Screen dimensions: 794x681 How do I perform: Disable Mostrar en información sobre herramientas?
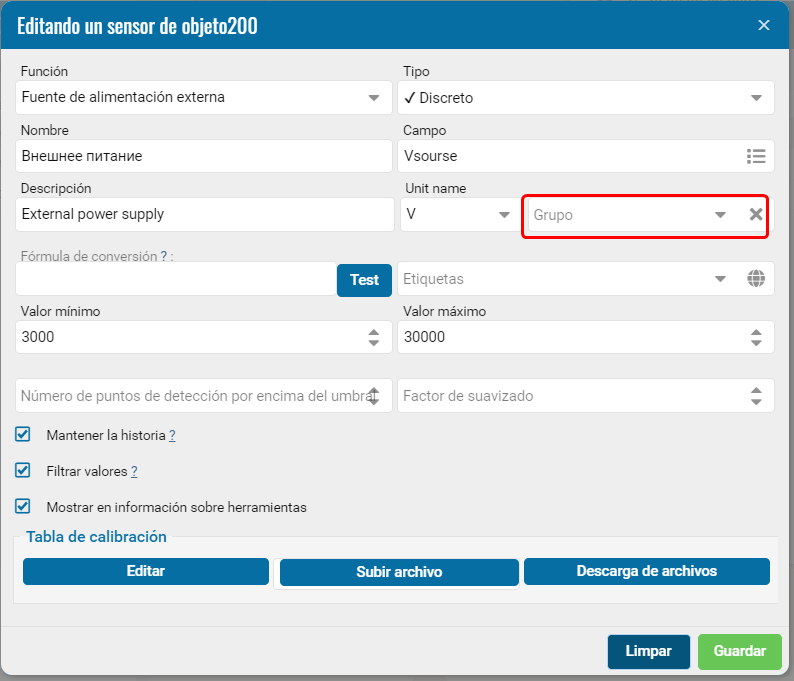click(x=23, y=506)
